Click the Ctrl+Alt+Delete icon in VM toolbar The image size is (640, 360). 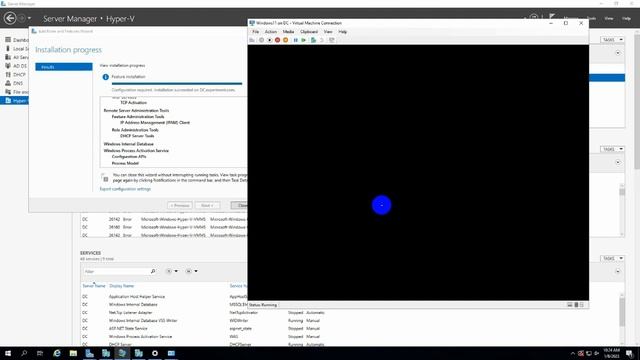[252, 40]
